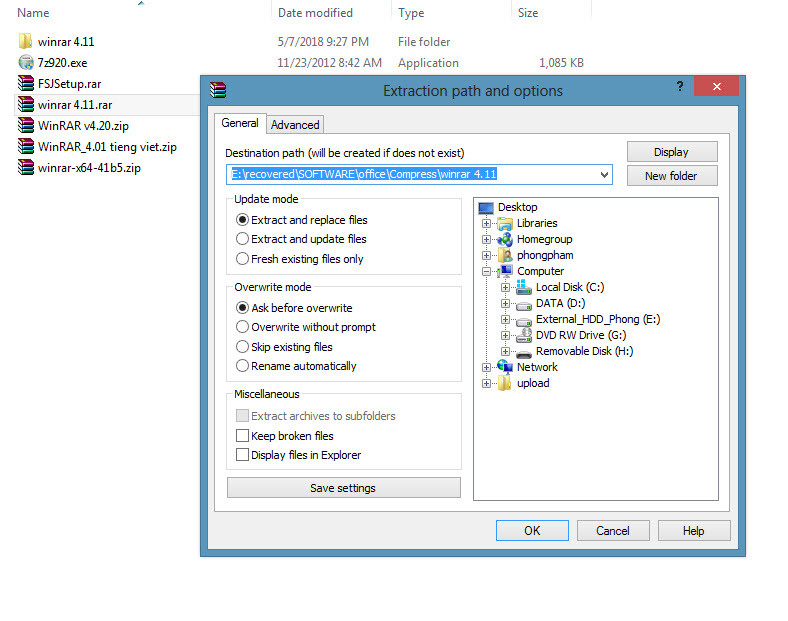Click the FSJSetup.rar archive icon

[26, 83]
